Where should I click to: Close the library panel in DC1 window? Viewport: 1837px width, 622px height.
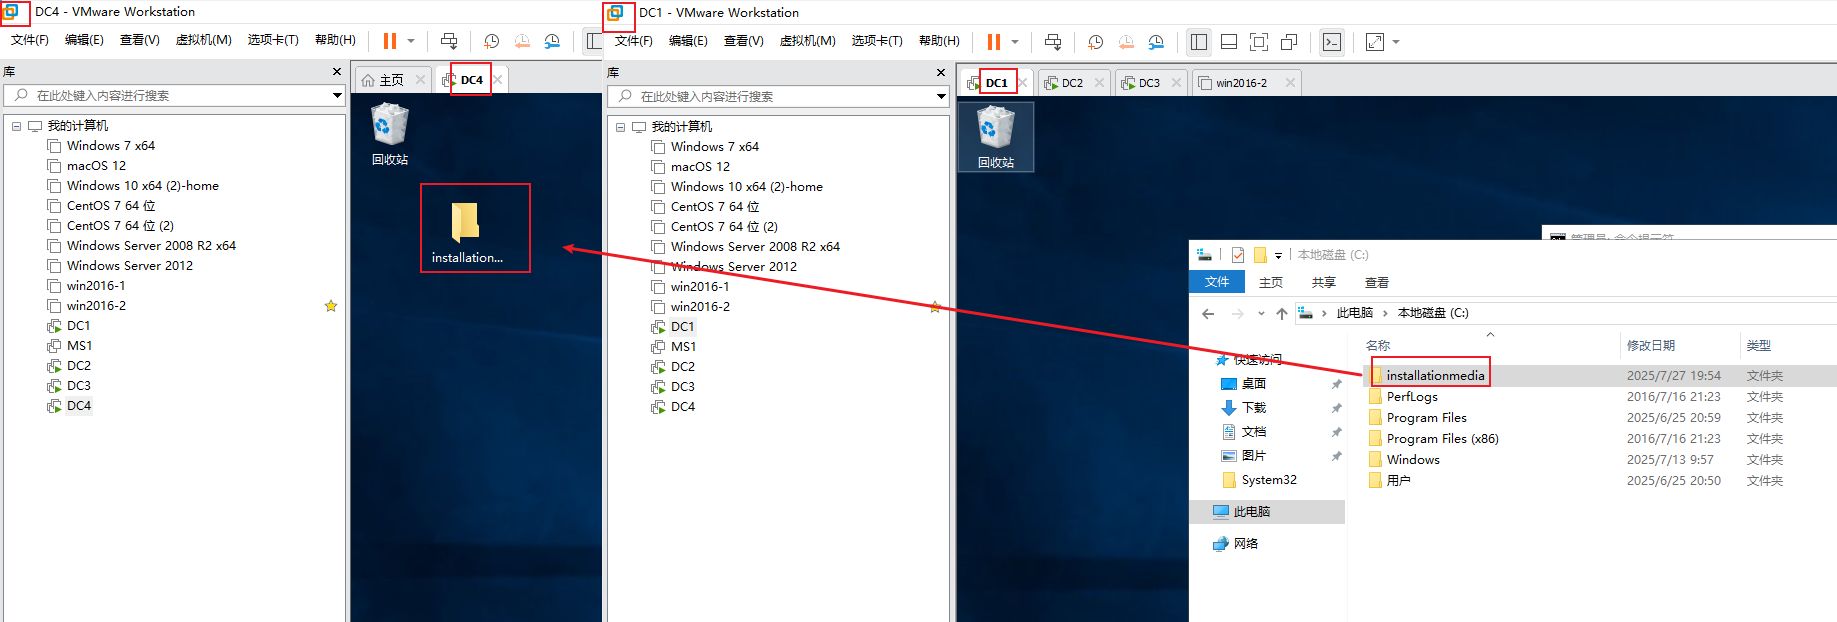(x=941, y=73)
